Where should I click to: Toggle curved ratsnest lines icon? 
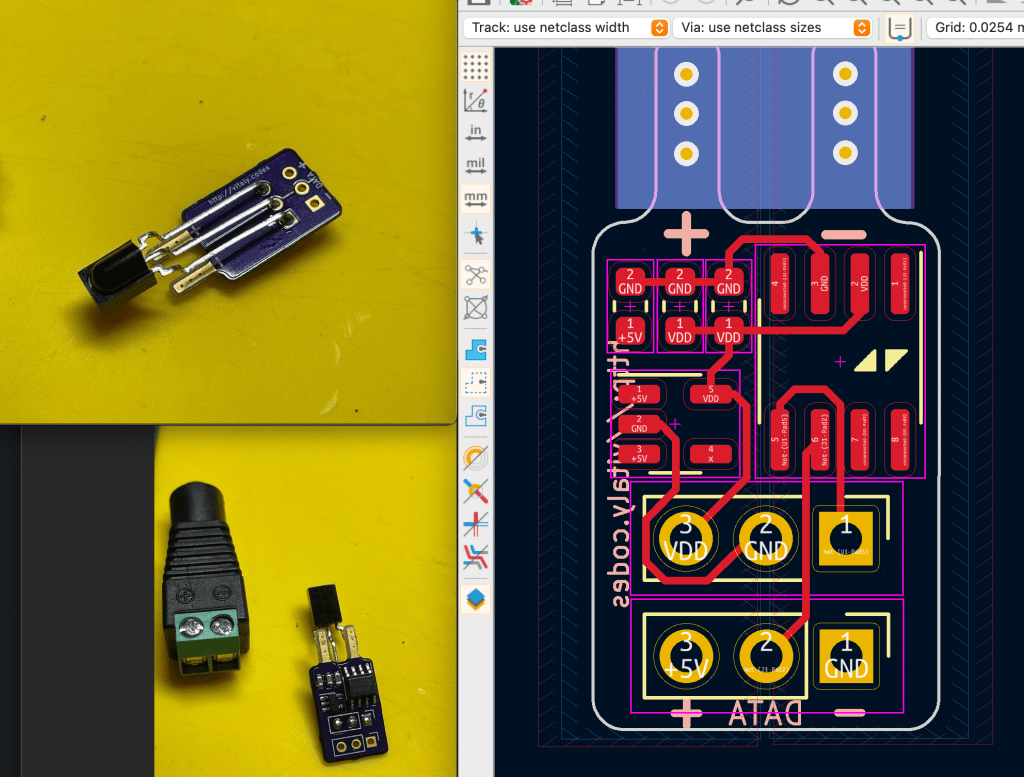click(x=476, y=307)
